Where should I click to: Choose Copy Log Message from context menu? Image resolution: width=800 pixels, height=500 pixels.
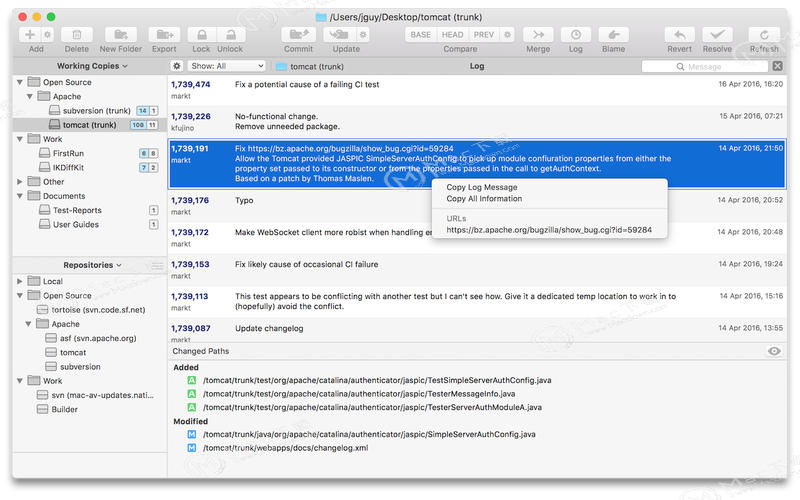(x=482, y=187)
